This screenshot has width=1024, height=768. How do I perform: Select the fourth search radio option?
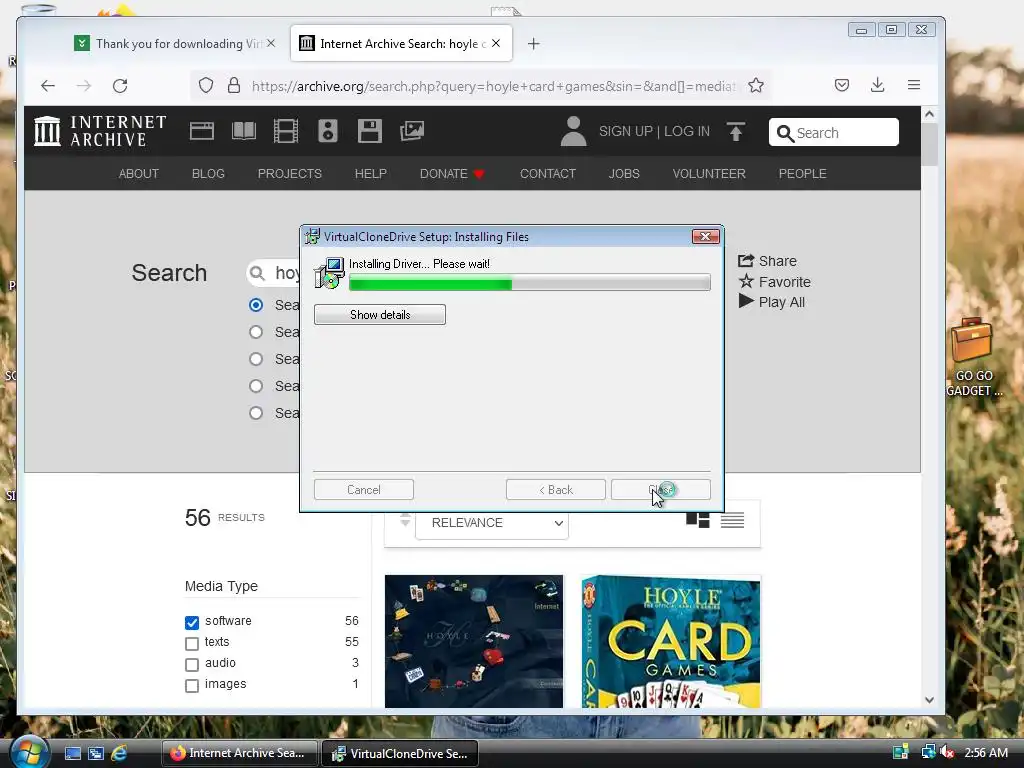click(x=256, y=386)
